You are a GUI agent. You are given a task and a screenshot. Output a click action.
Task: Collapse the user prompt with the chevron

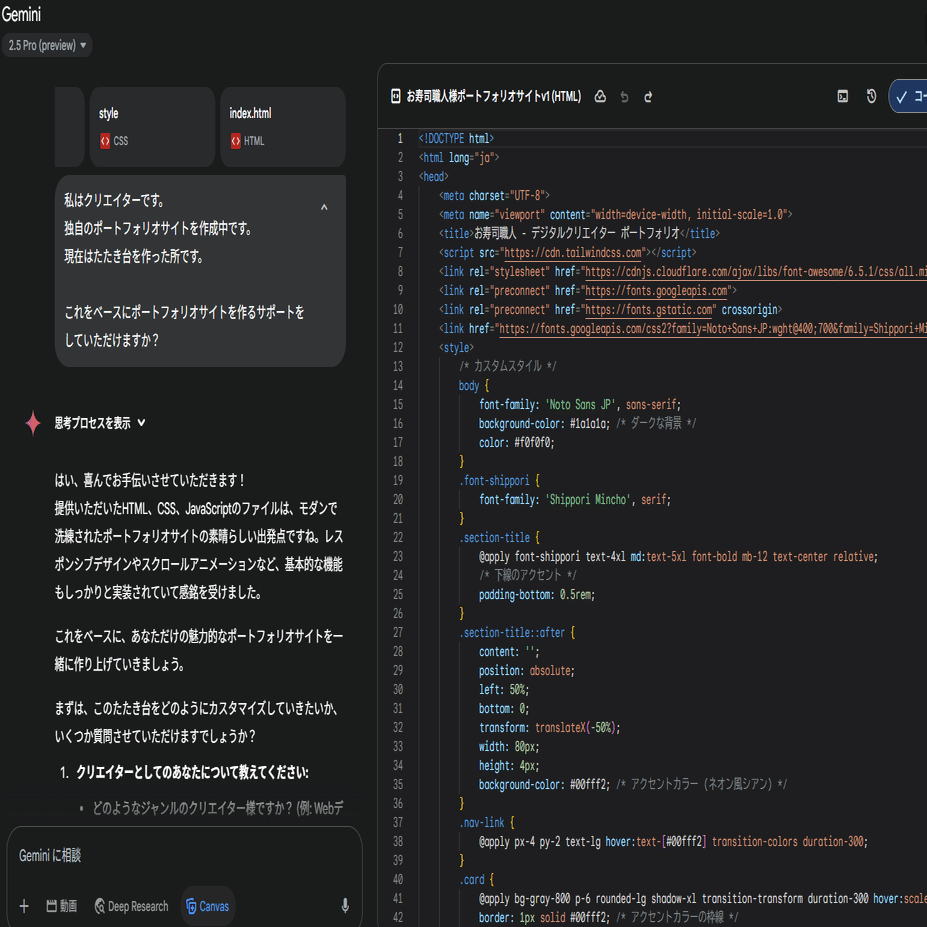[x=323, y=206]
